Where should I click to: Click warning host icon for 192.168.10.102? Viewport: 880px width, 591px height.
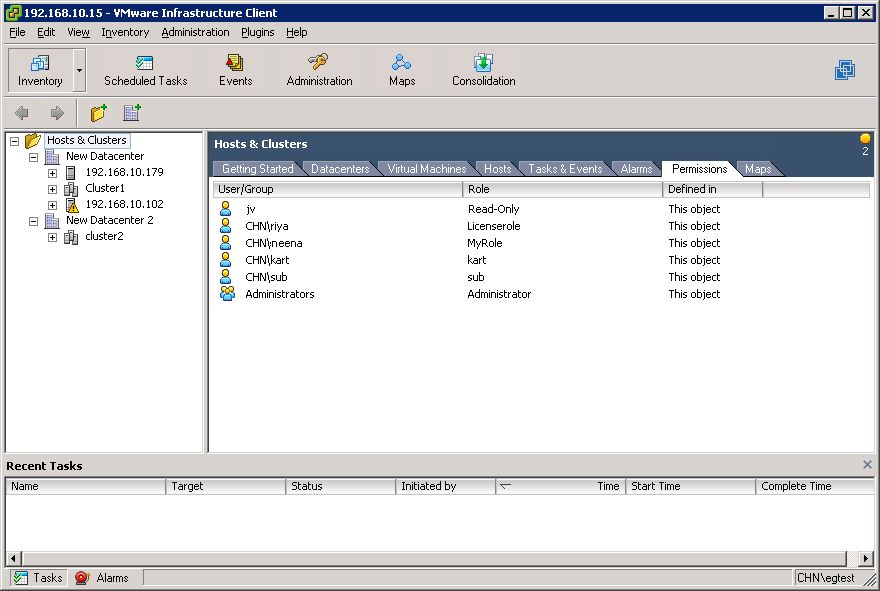point(72,205)
